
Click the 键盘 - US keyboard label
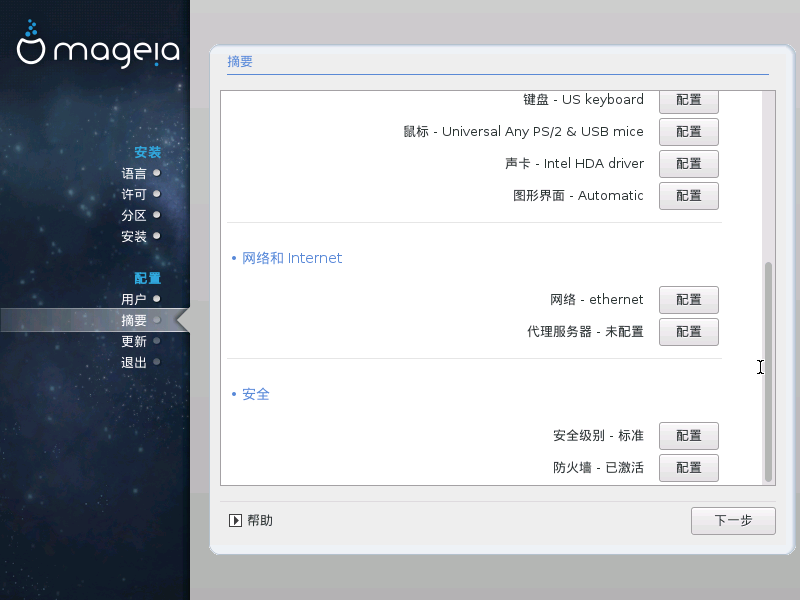point(583,99)
